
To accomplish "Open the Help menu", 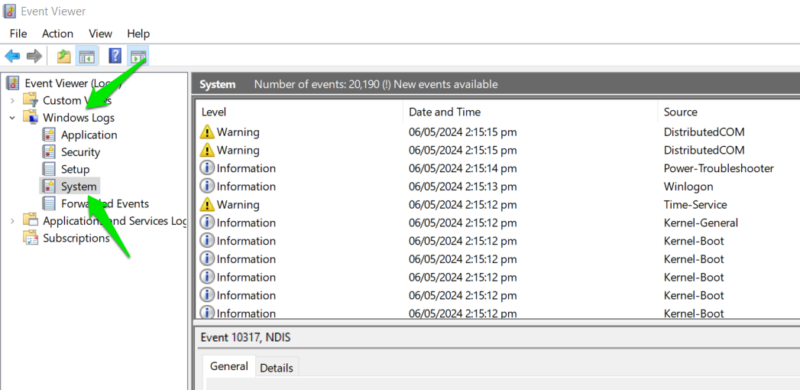I will (x=138, y=34).
